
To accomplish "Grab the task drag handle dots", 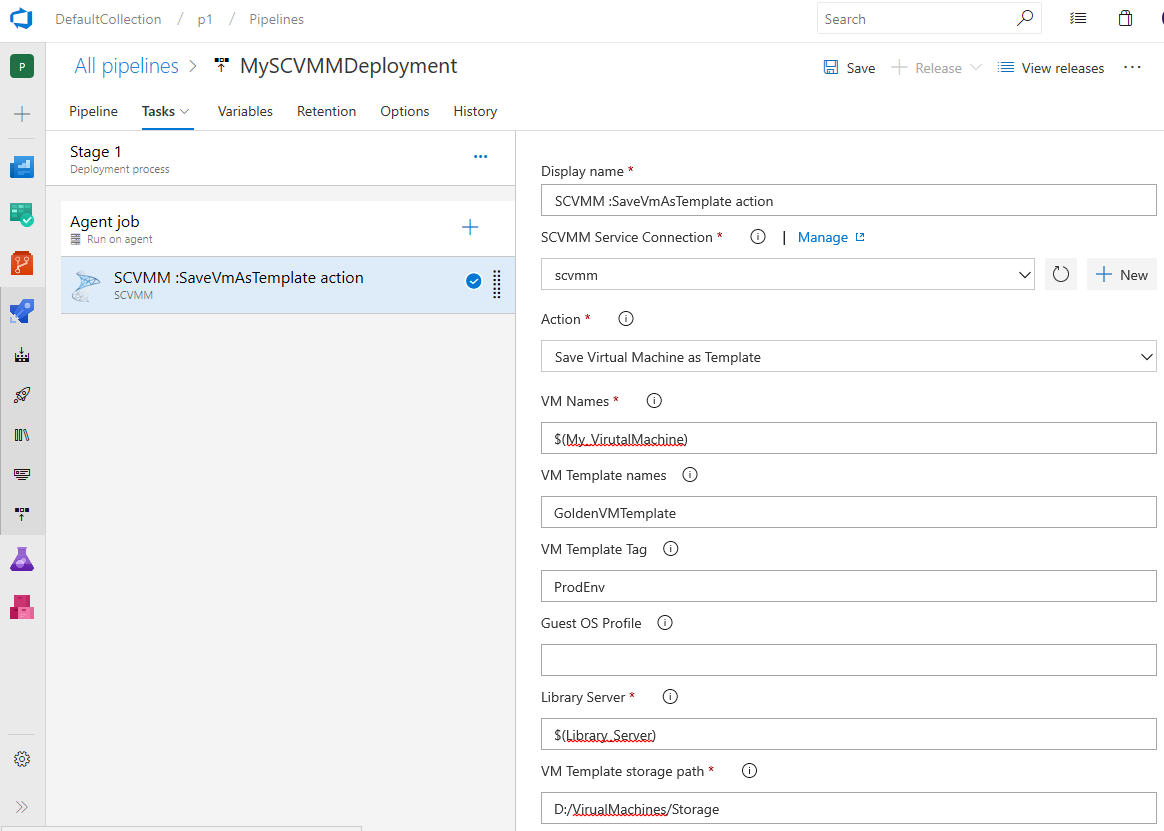I will pyautogui.click(x=497, y=284).
